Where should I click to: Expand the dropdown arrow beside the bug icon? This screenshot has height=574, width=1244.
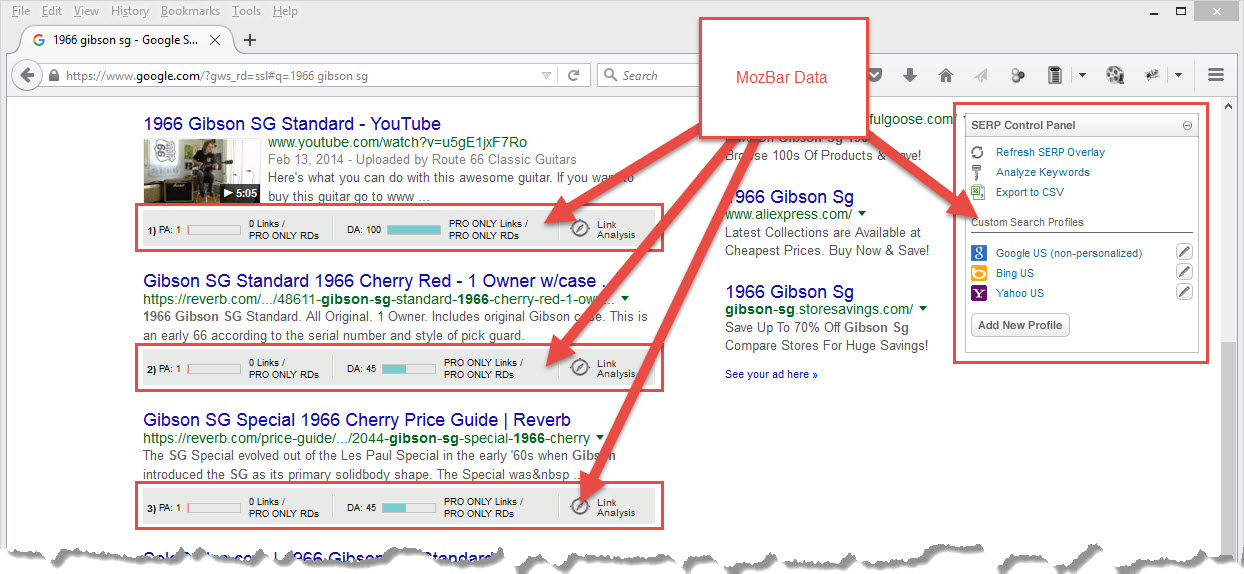1179,75
